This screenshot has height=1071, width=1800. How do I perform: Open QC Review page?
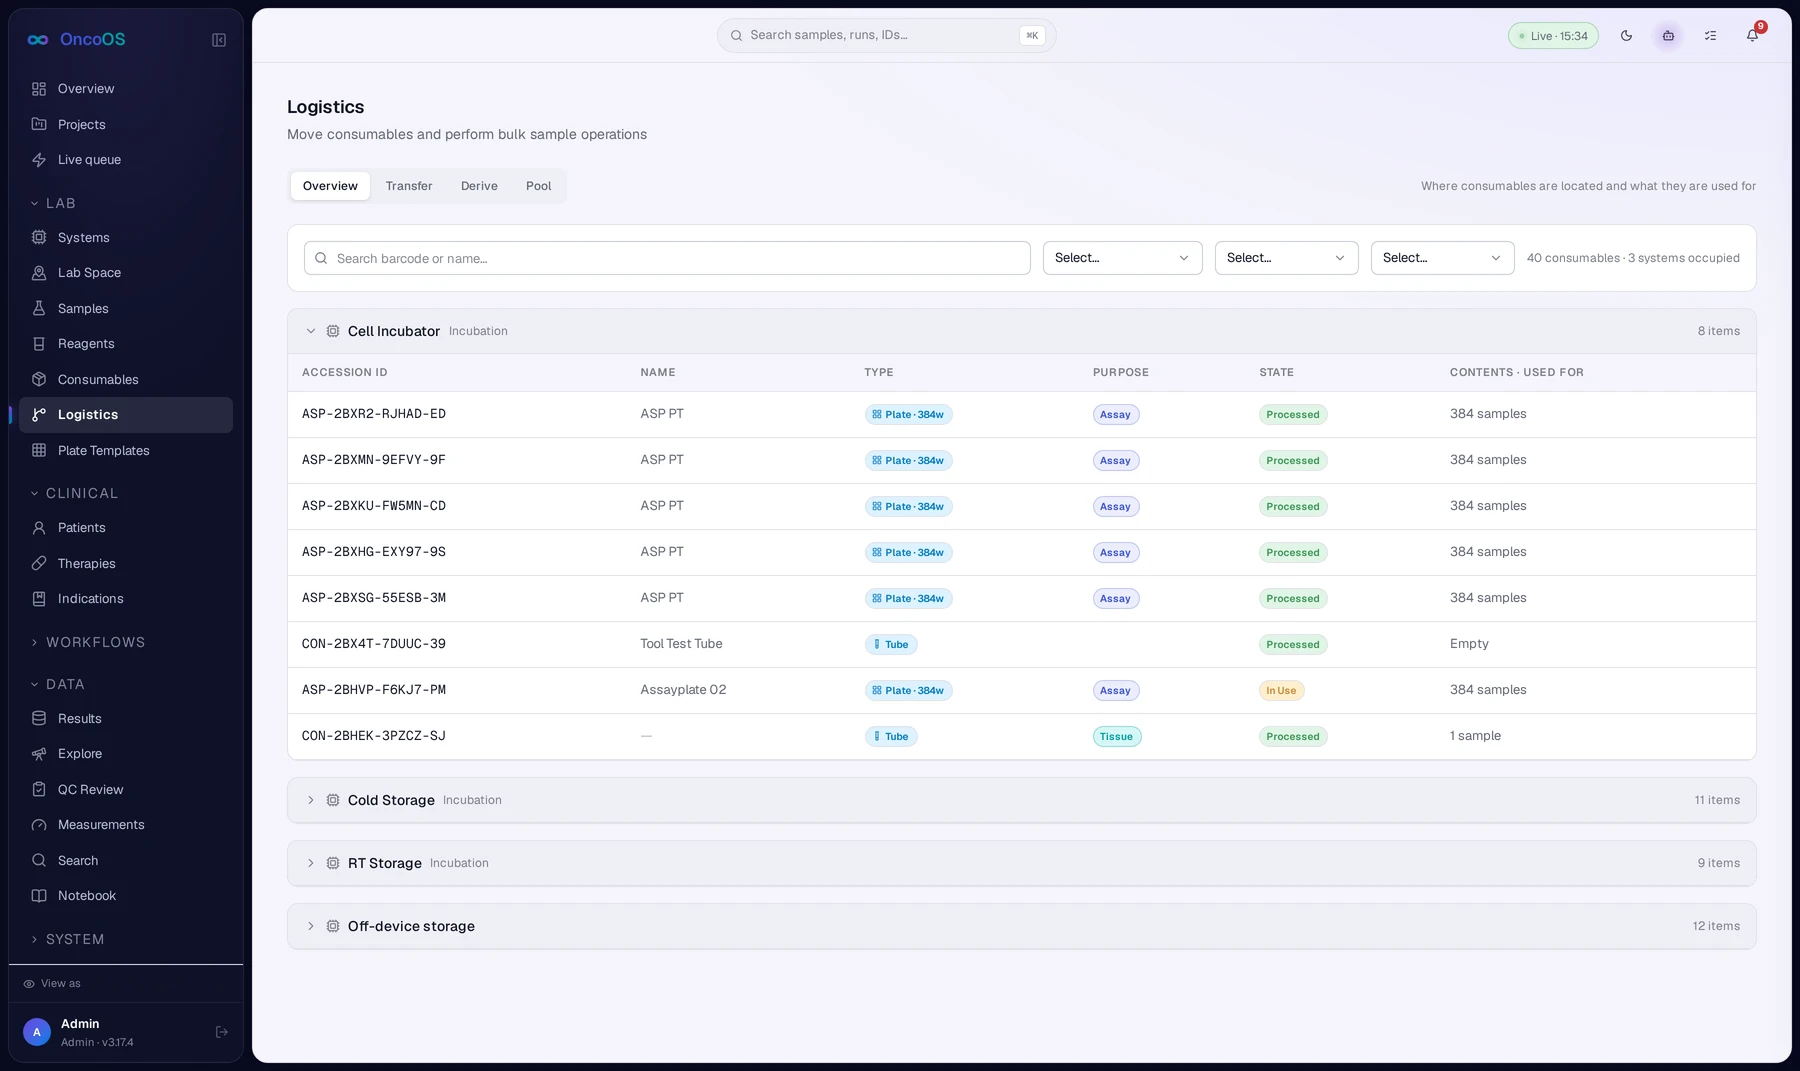click(126, 790)
